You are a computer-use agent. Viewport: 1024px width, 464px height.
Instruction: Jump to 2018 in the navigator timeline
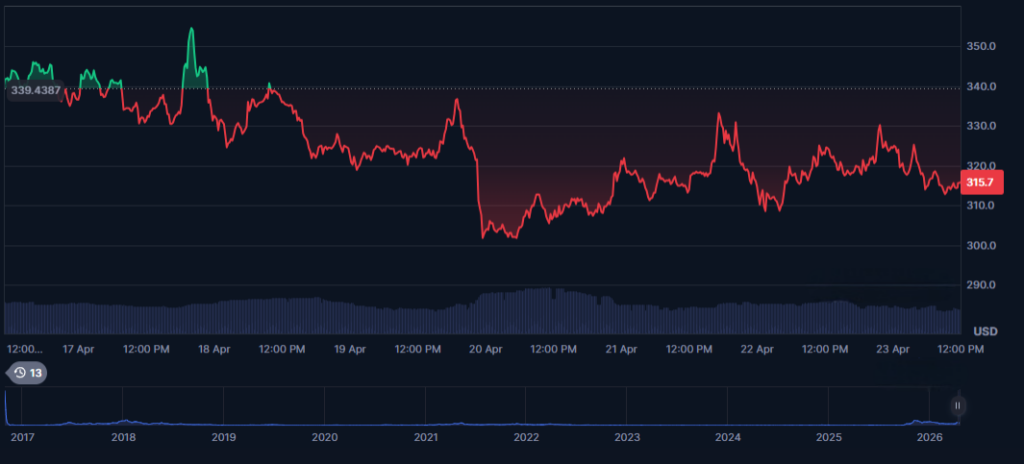pos(123,438)
